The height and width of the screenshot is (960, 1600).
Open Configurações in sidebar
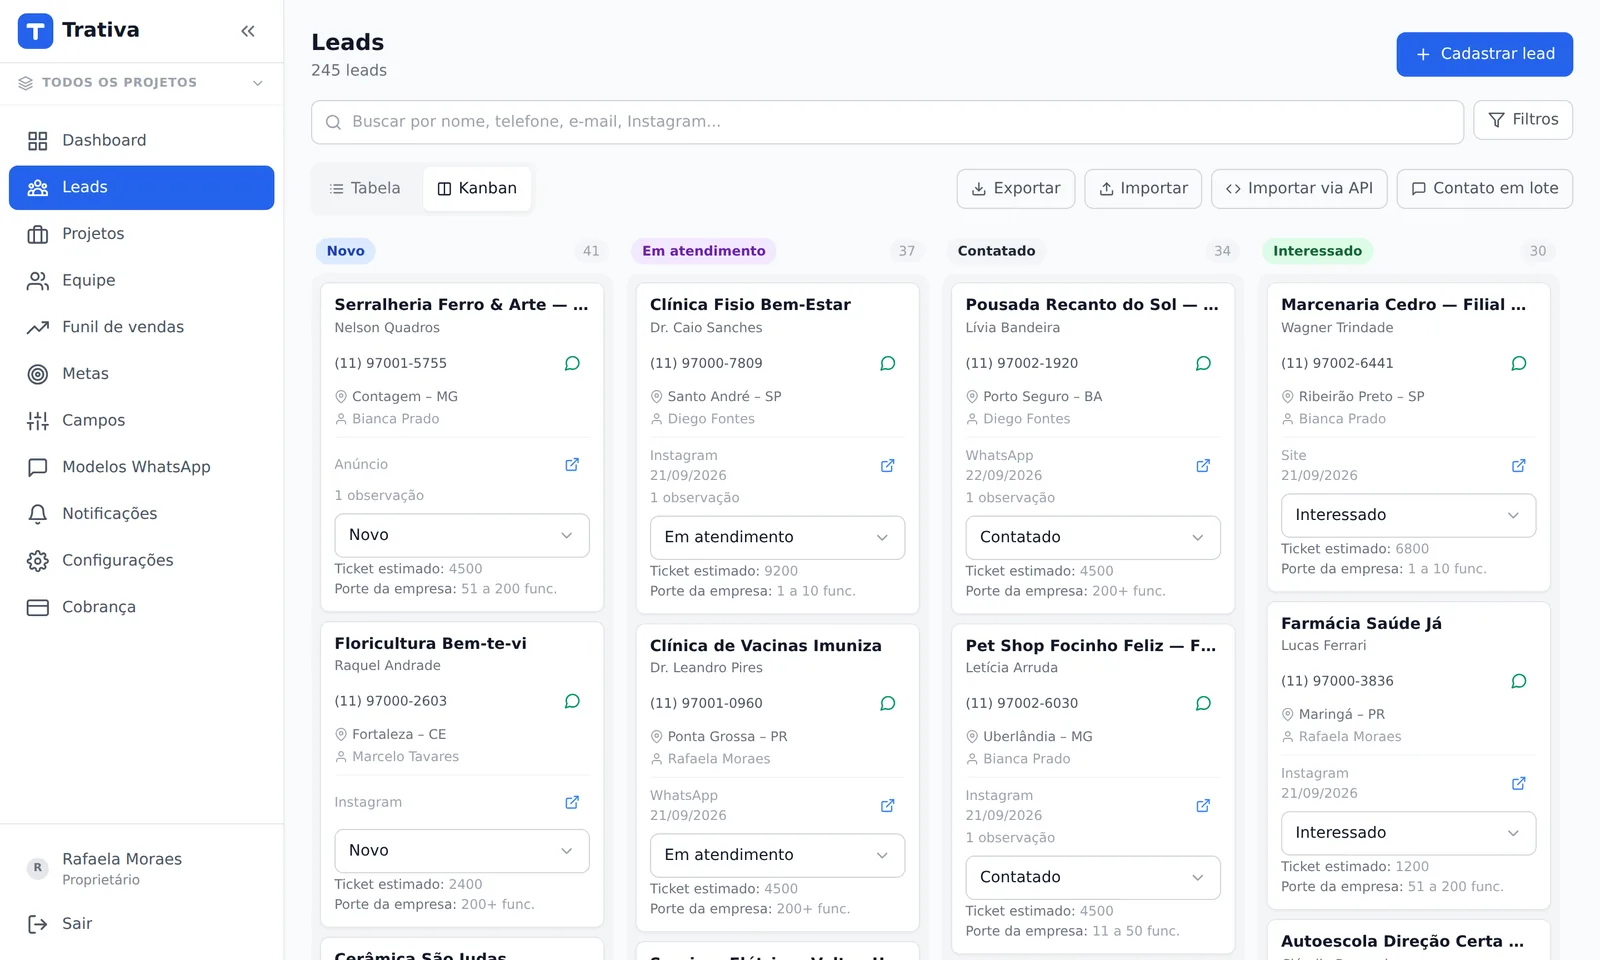click(x=142, y=561)
